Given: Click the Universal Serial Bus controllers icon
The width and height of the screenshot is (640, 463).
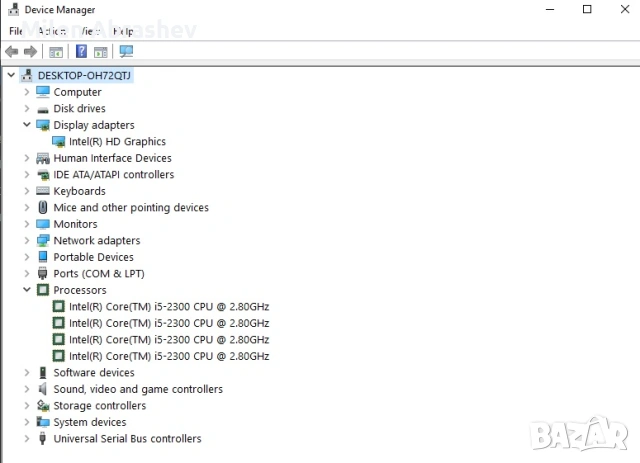Looking at the screenshot, I should point(43,439).
